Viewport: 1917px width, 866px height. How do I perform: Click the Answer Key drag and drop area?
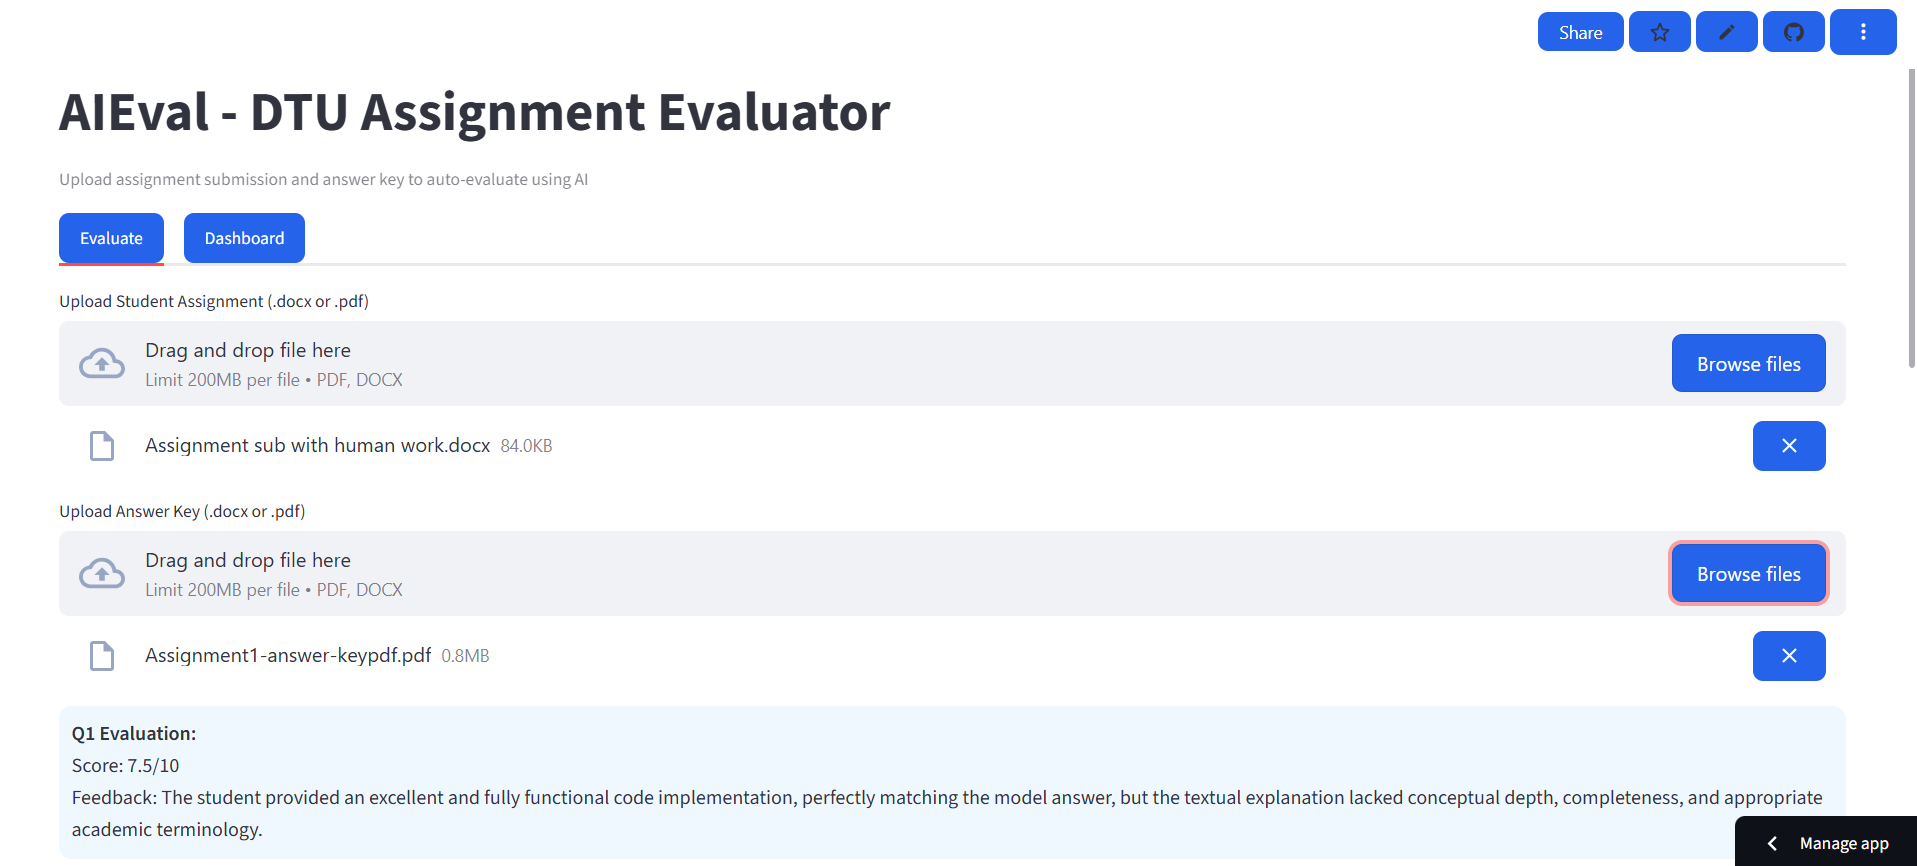coord(952,573)
